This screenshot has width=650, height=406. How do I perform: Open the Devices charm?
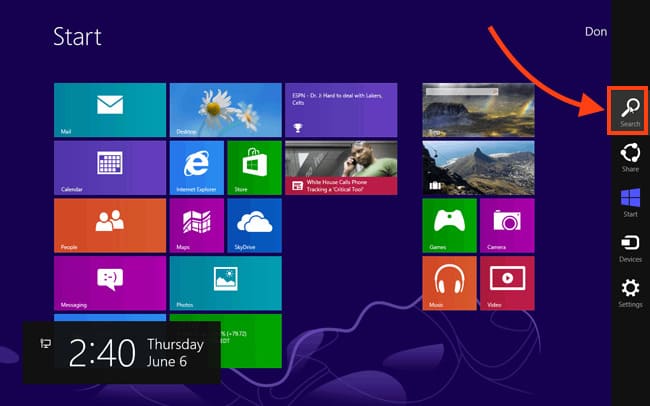click(x=629, y=247)
